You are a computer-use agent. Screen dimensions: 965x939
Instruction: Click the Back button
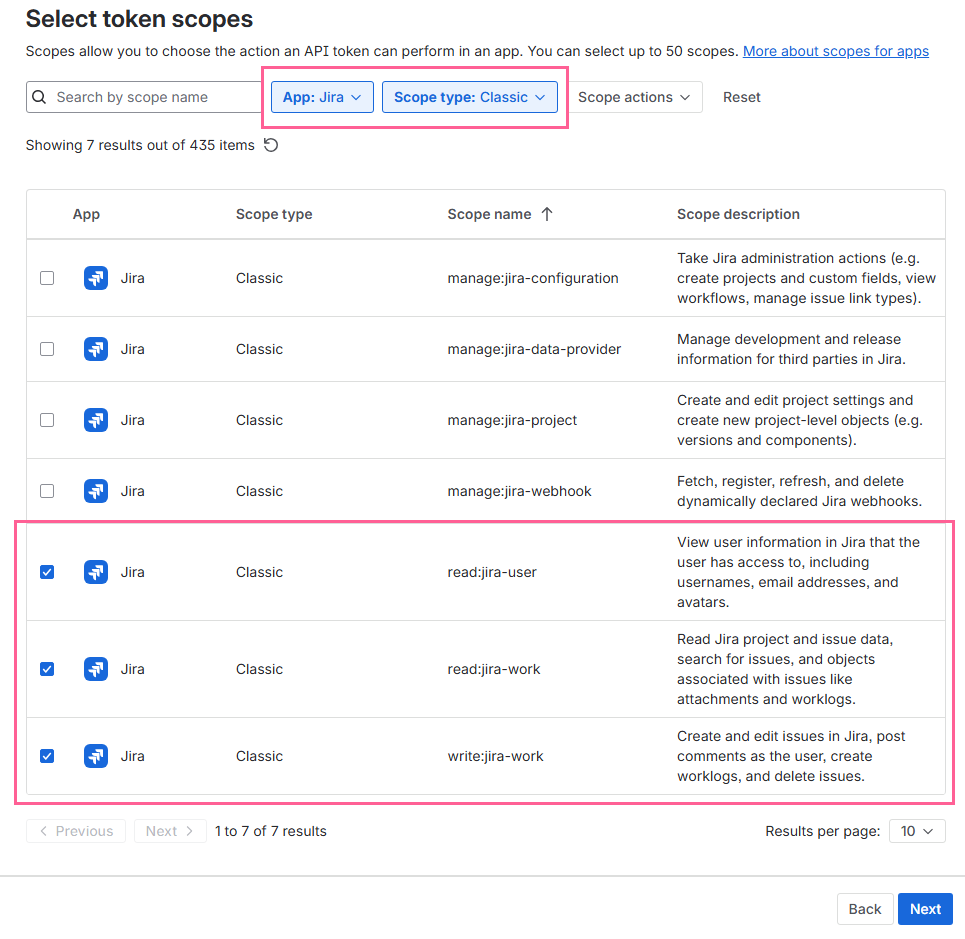click(x=864, y=909)
